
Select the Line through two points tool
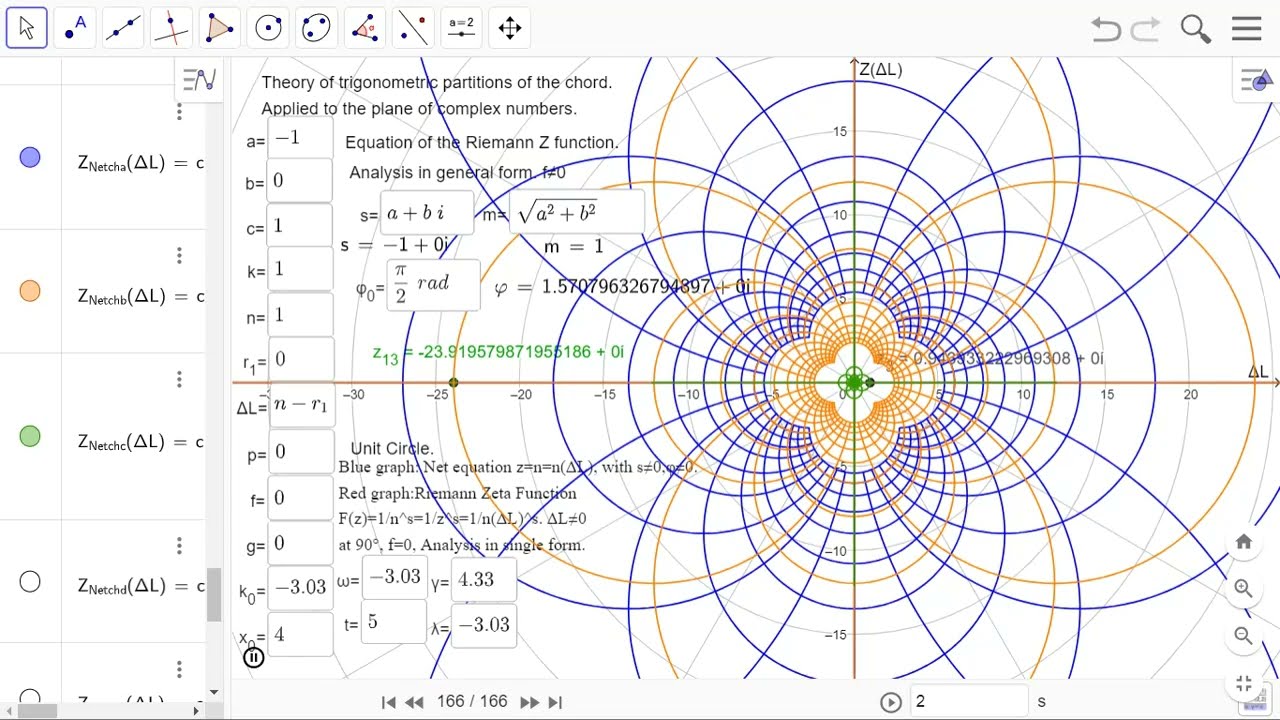(123, 27)
